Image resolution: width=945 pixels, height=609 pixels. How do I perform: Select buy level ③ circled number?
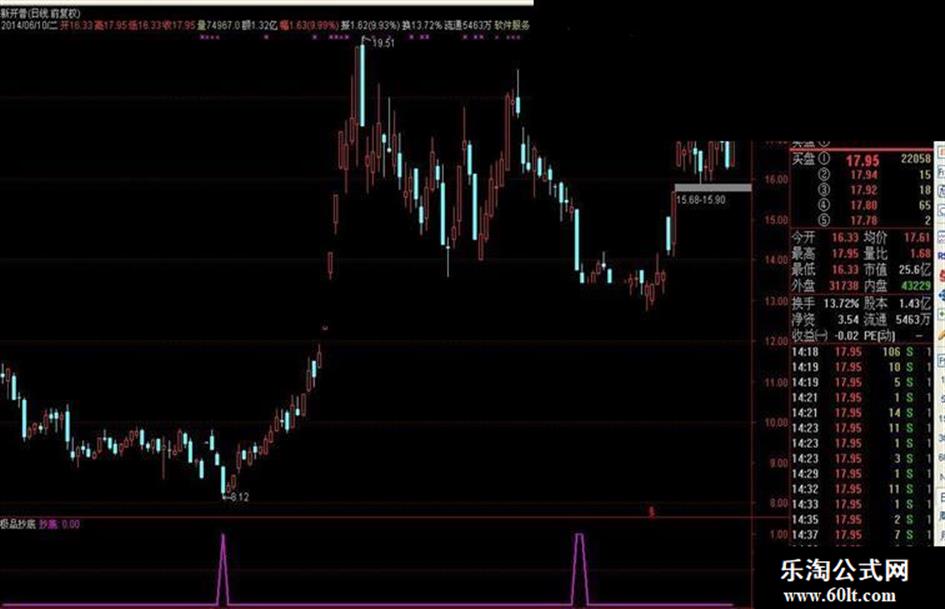(824, 190)
